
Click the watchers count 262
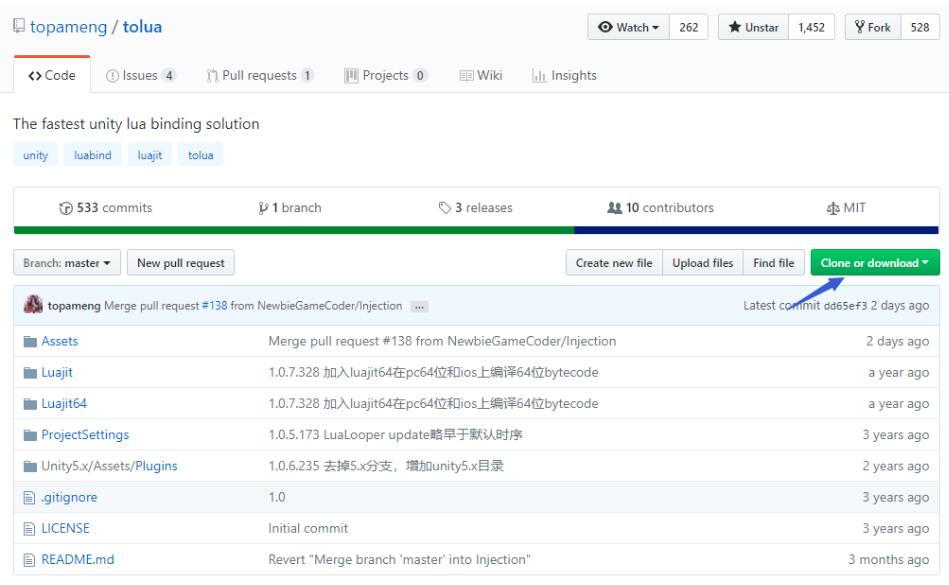point(689,27)
